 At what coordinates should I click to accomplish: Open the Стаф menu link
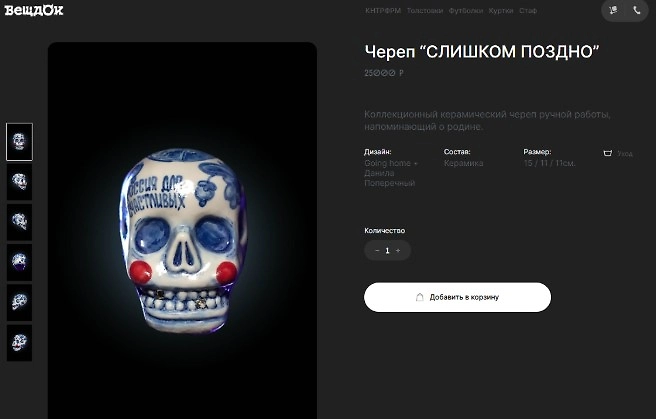coord(528,11)
